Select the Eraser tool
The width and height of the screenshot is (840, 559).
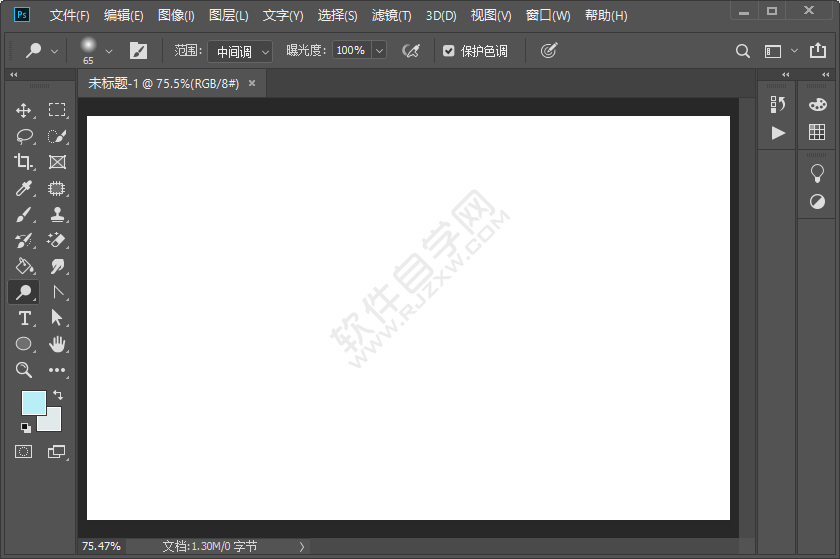coord(56,240)
